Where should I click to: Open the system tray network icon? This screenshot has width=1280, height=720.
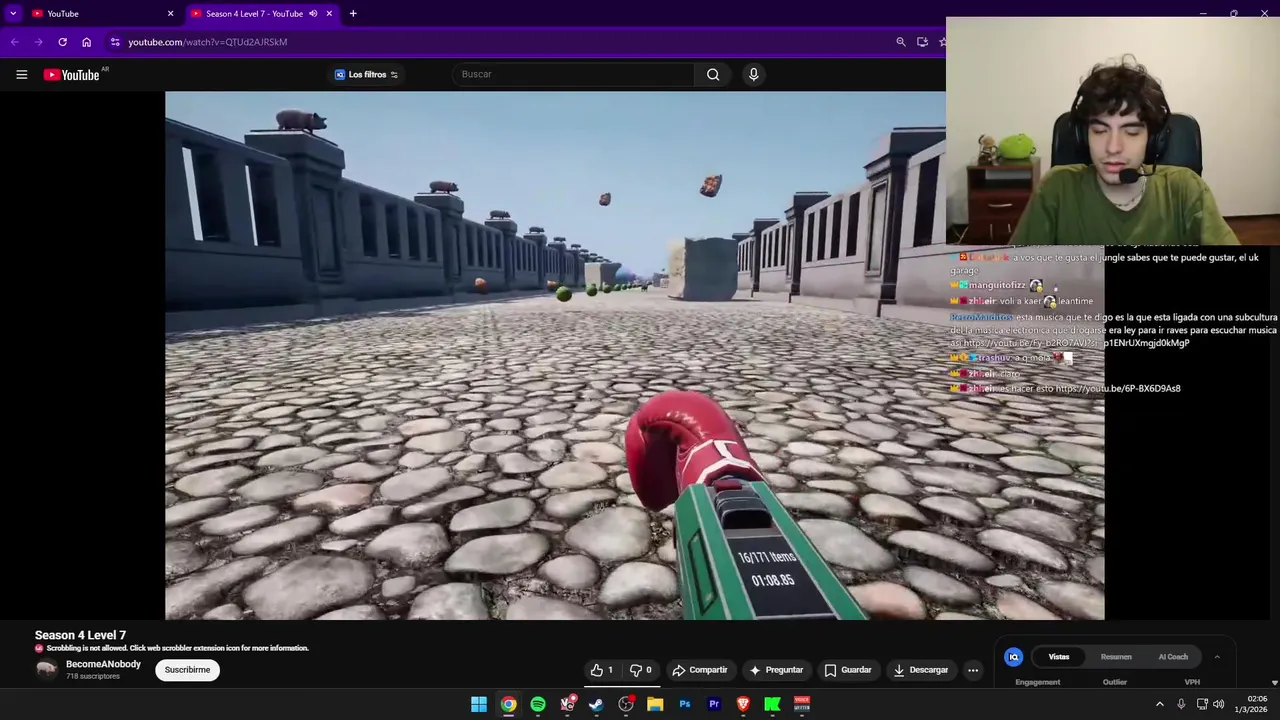click(x=1202, y=704)
